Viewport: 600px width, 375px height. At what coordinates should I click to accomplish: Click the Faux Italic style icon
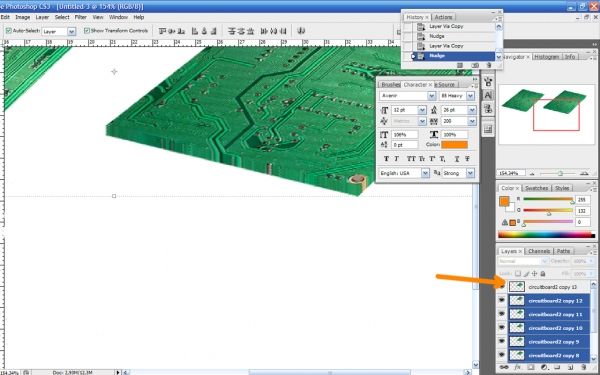pos(396,159)
